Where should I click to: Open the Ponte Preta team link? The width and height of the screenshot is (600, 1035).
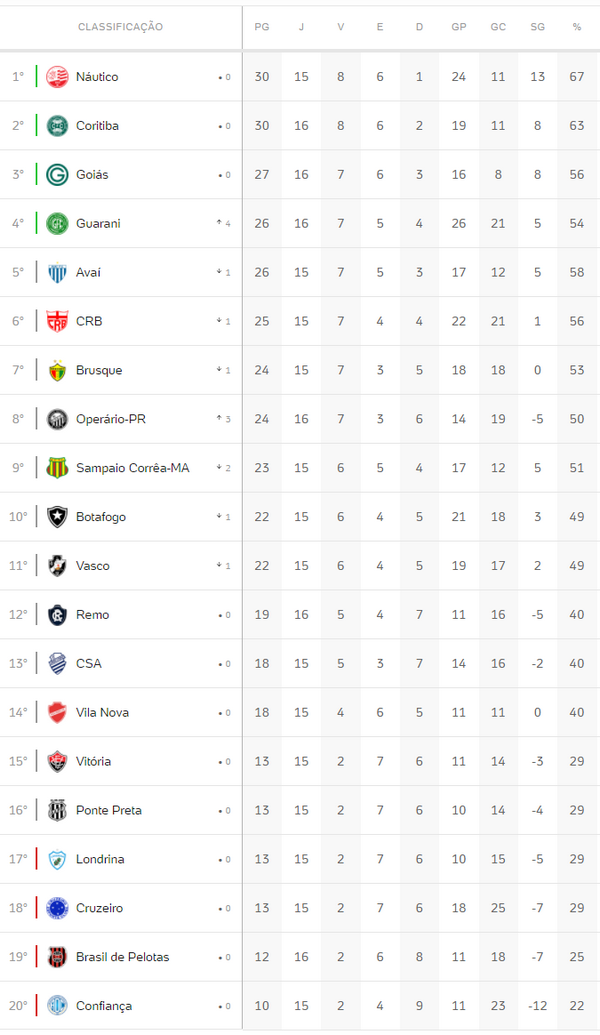(x=107, y=811)
